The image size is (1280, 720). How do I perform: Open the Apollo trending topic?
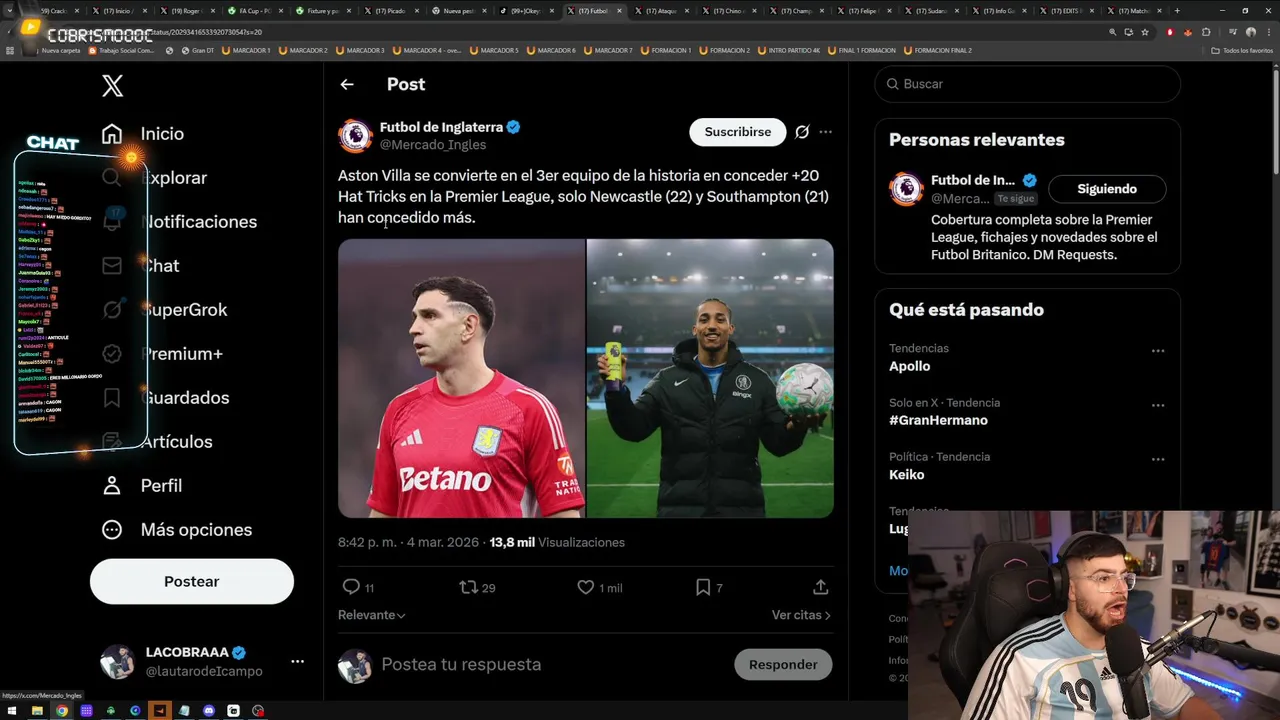click(x=909, y=366)
